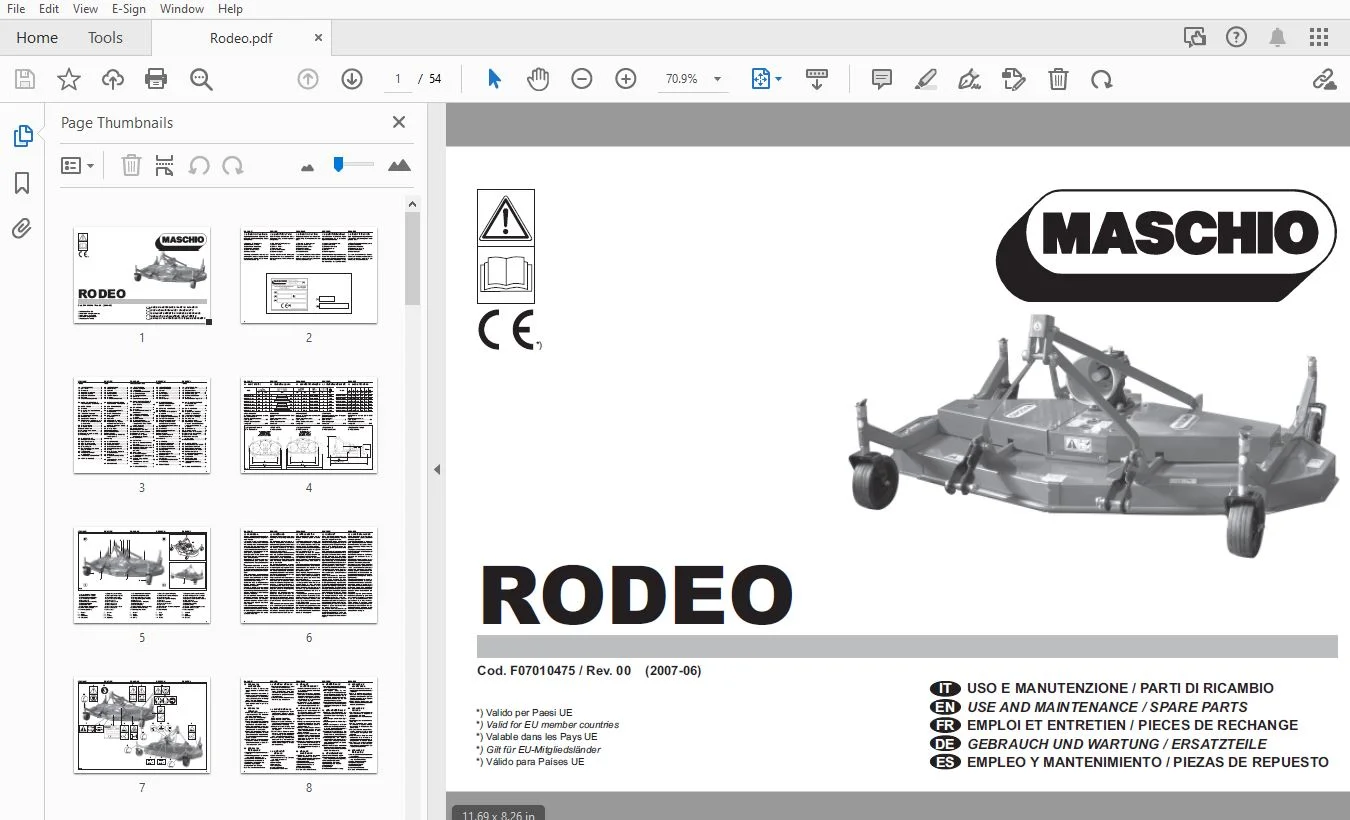
Task: Close the Rodeo.pdf tab
Action: click(x=318, y=38)
